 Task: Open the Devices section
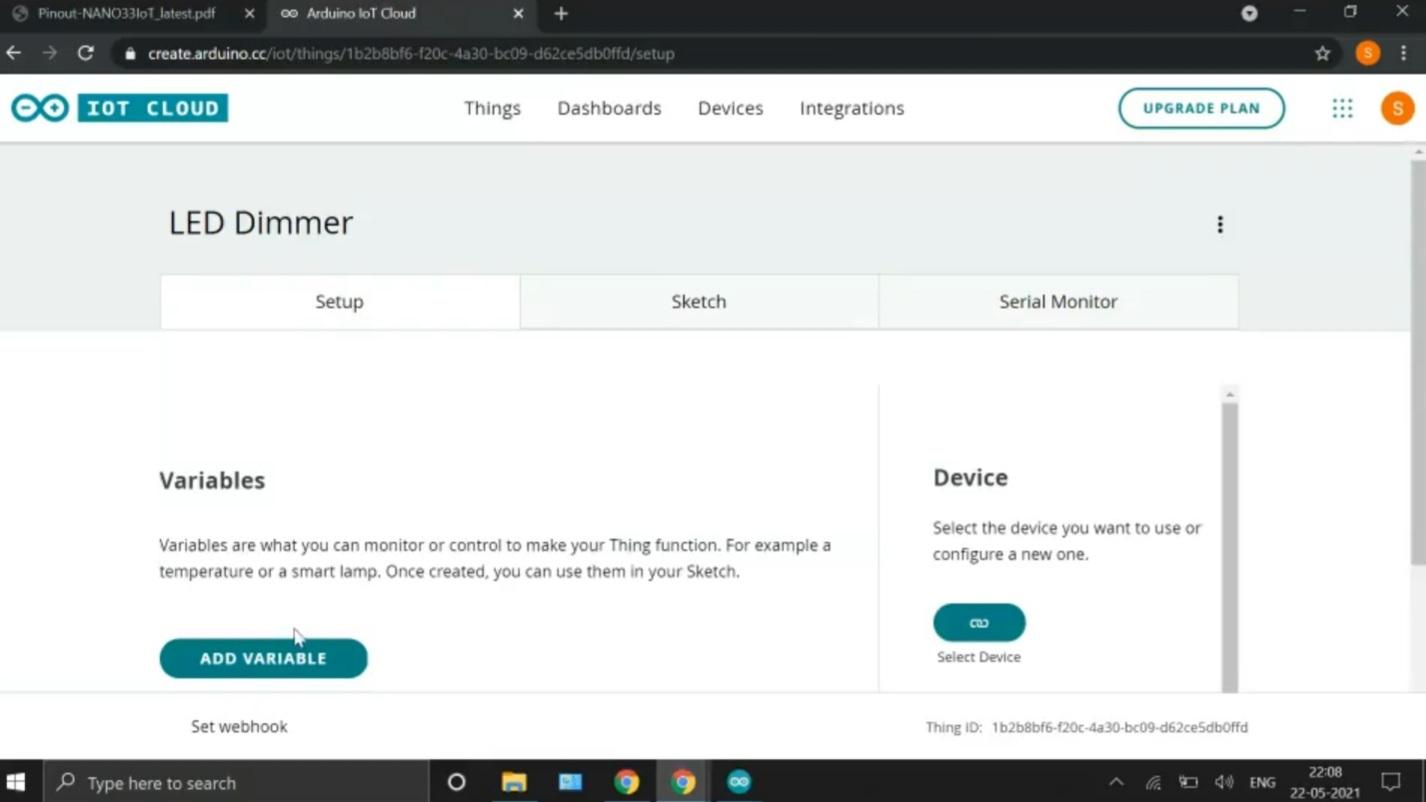coord(730,108)
